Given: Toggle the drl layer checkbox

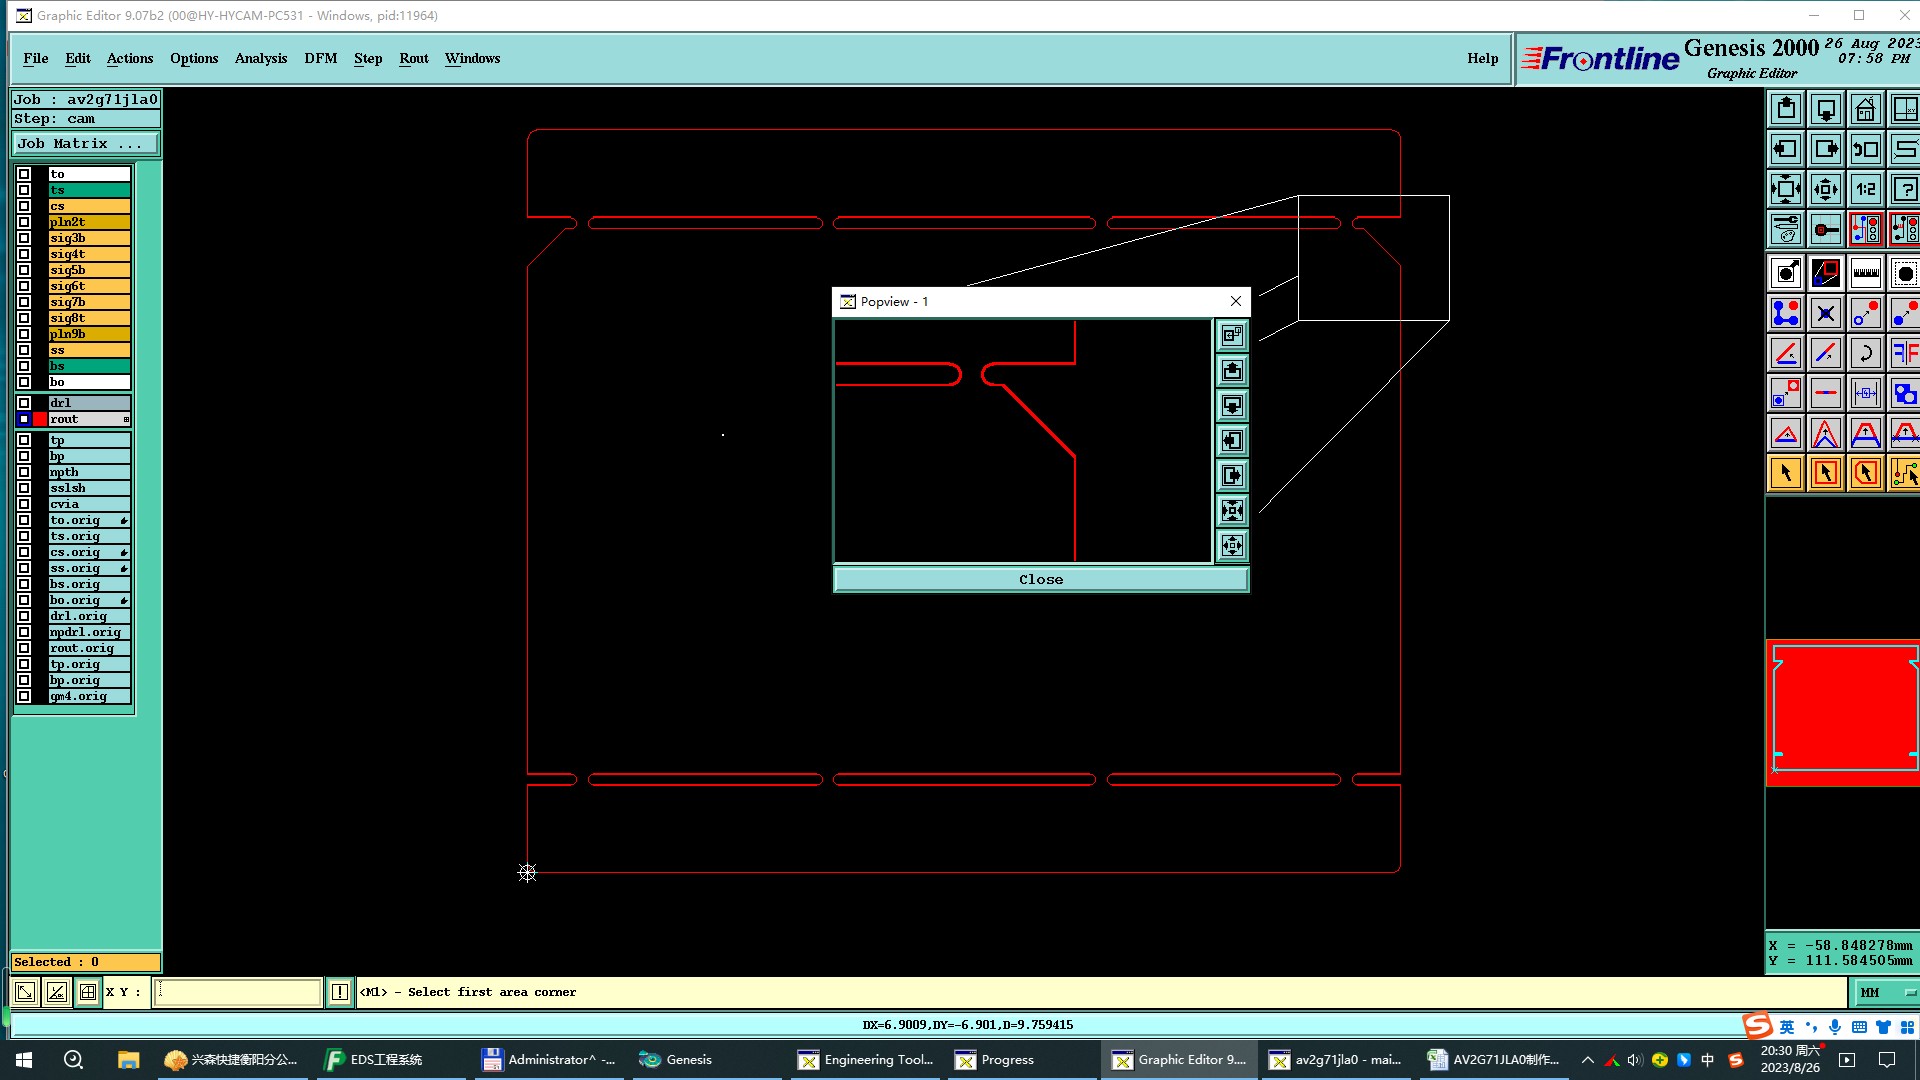Looking at the screenshot, I should (x=24, y=403).
